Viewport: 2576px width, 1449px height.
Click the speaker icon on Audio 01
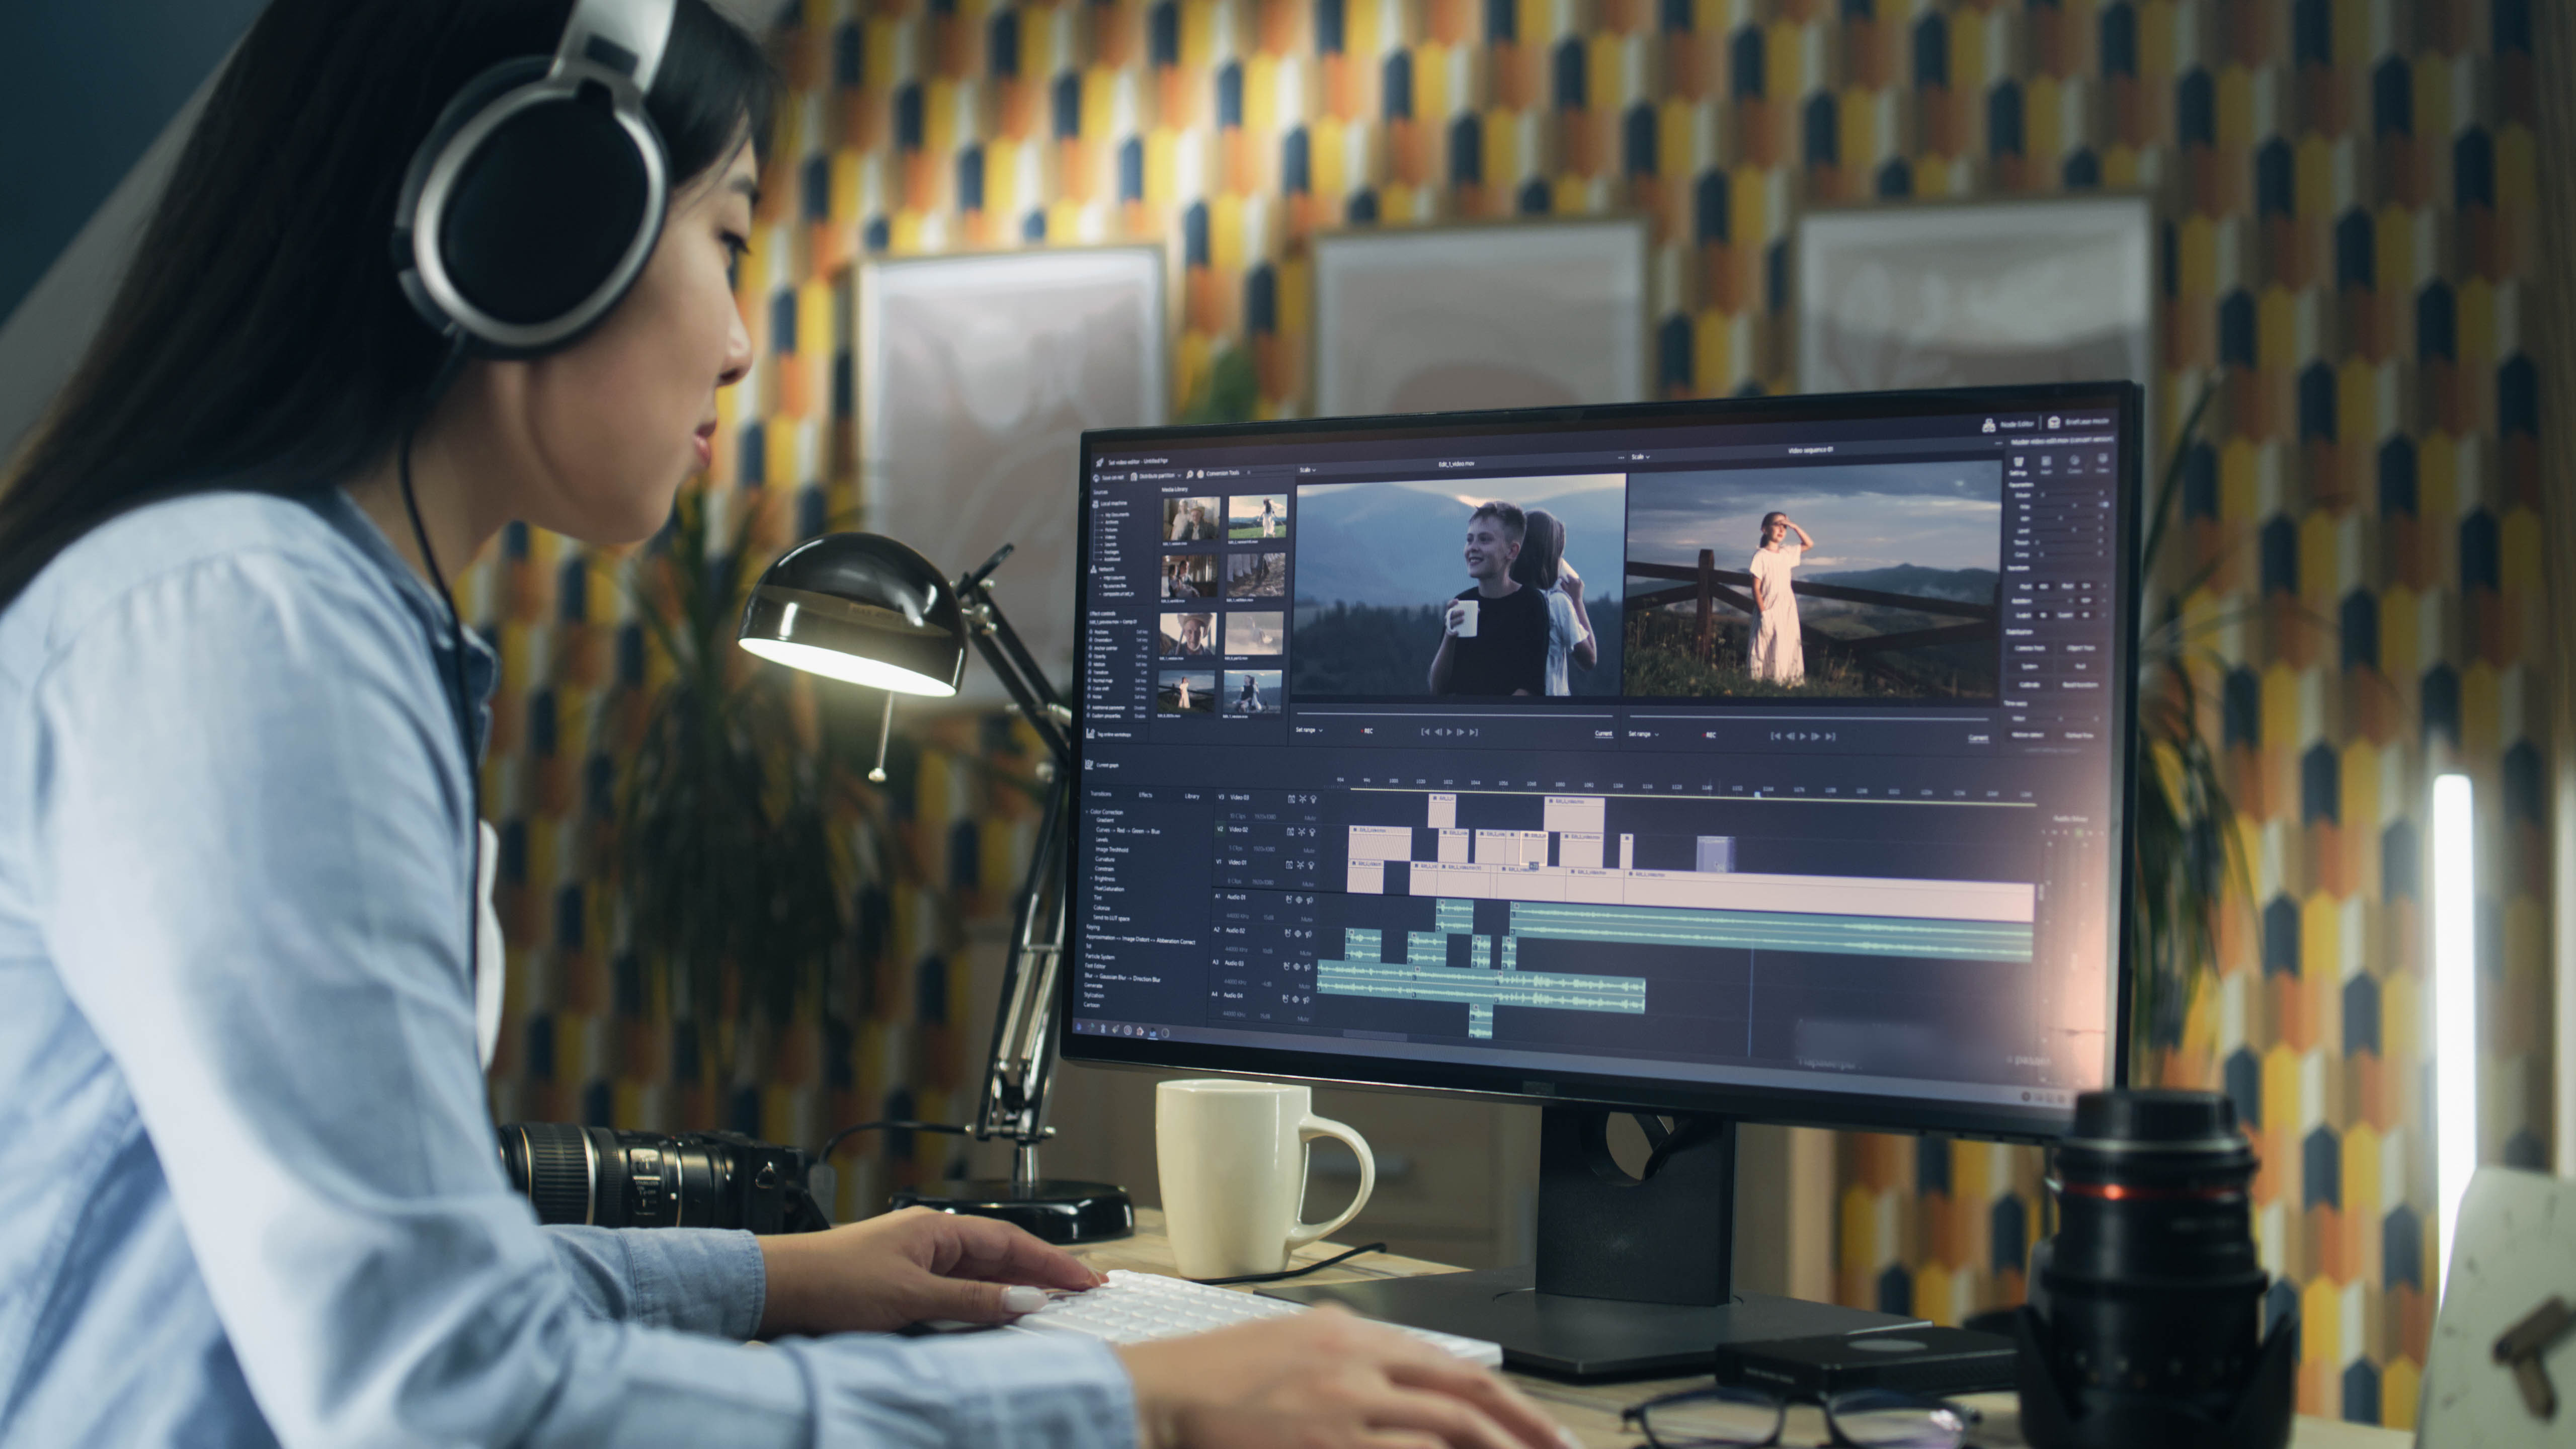click(1309, 900)
